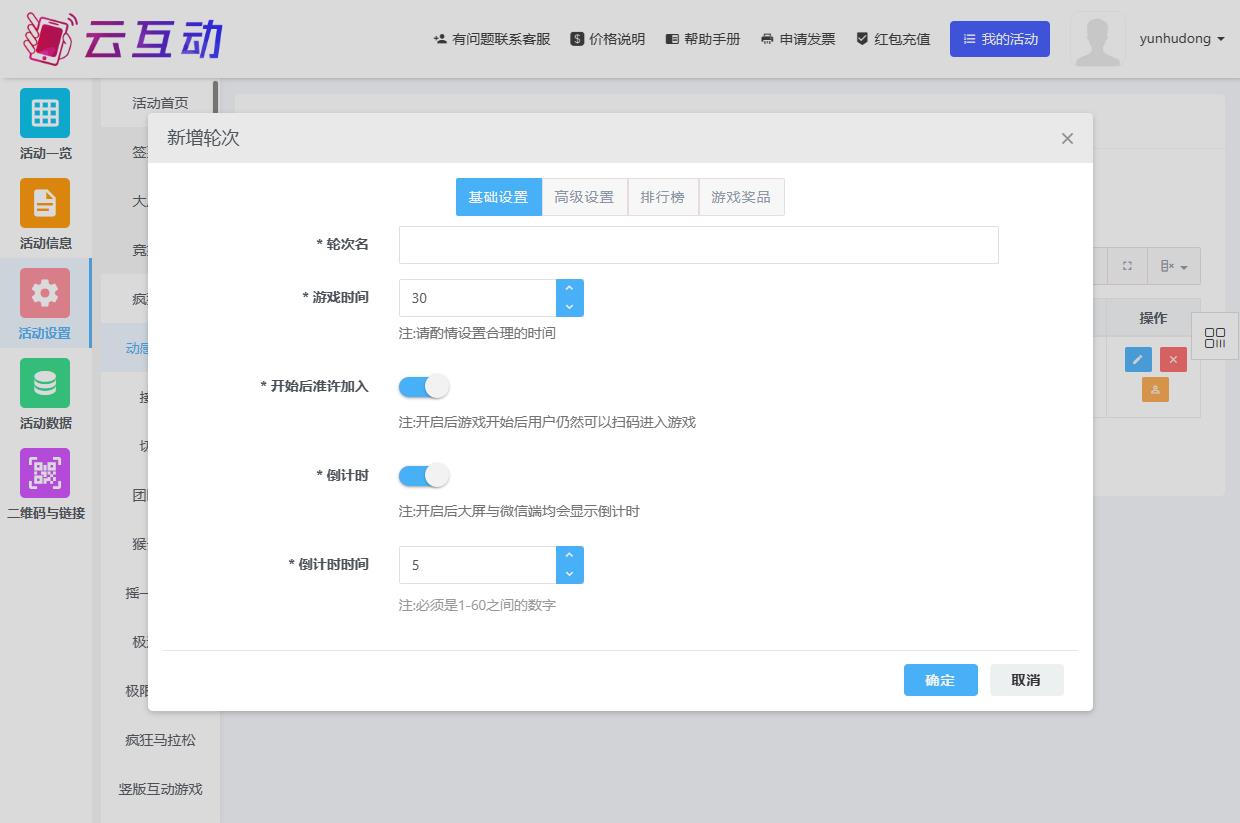Screen dimensions: 1240x823
Task: Open the 活动数据 database icon
Action: click(x=45, y=383)
